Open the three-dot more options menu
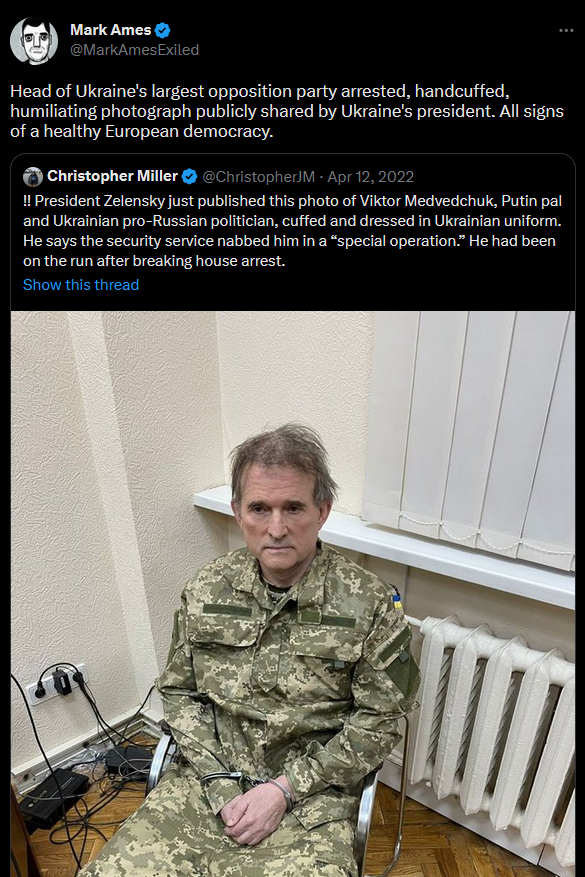The width and height of the screenshot is (585, 877). click(x=566, y=30)
